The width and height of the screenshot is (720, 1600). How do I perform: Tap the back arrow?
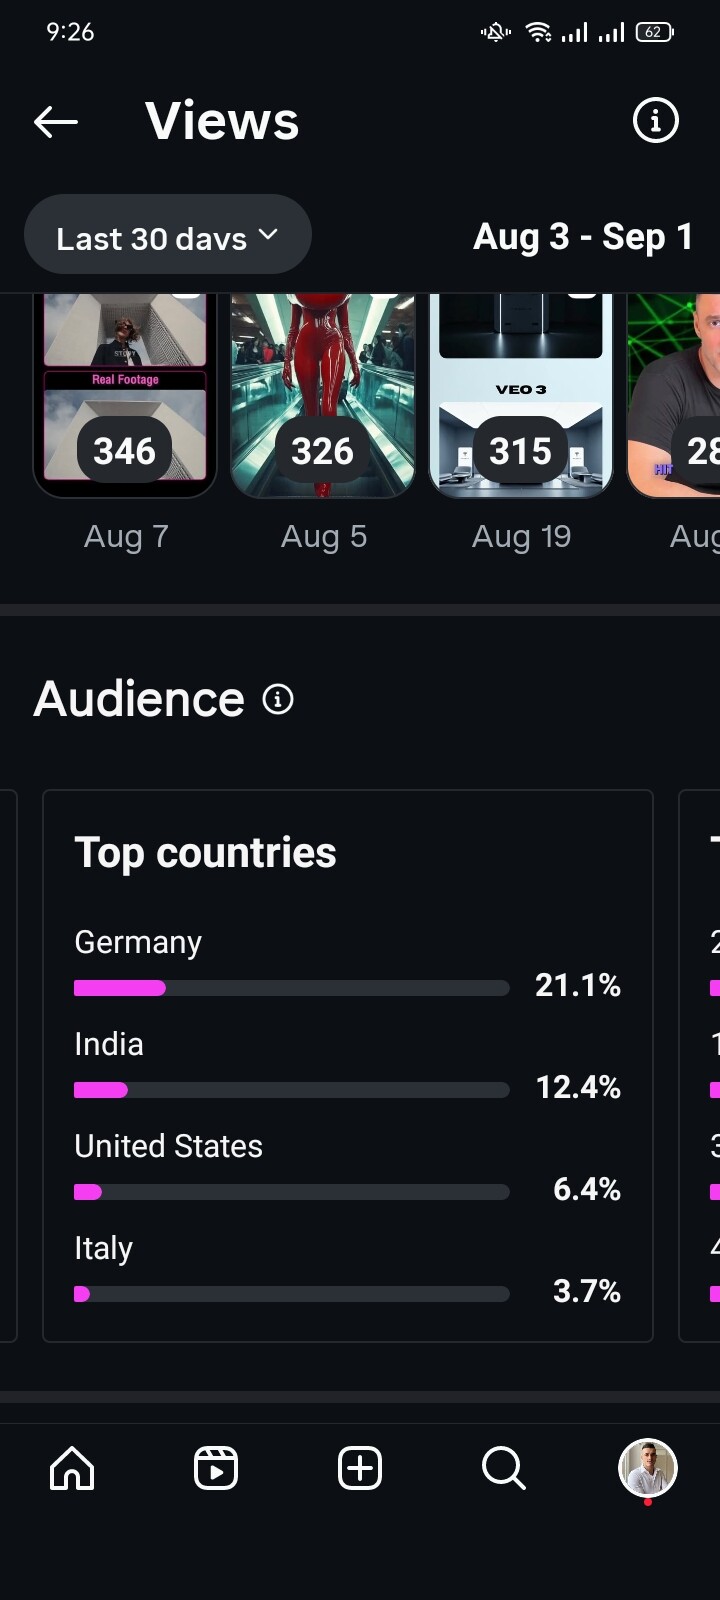click(x=56, y=122)
